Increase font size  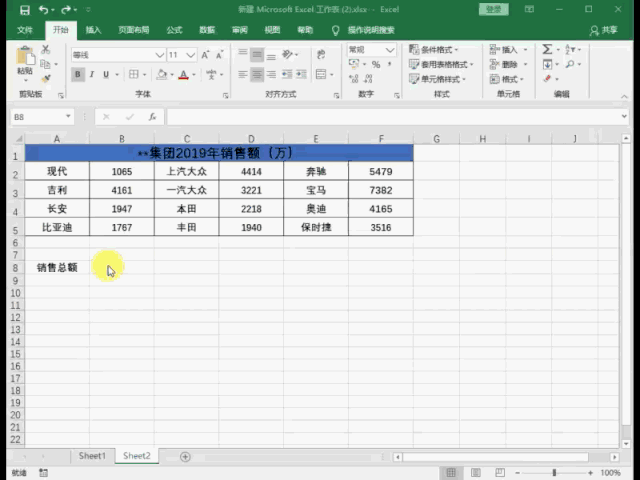click(205, 55)
